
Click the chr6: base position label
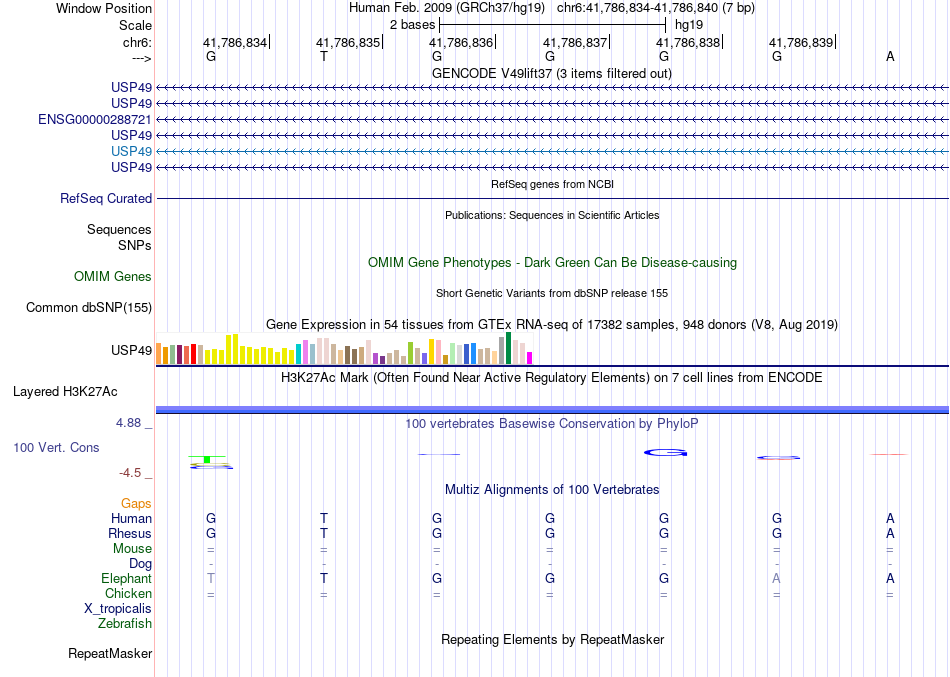tap(137, 42)
